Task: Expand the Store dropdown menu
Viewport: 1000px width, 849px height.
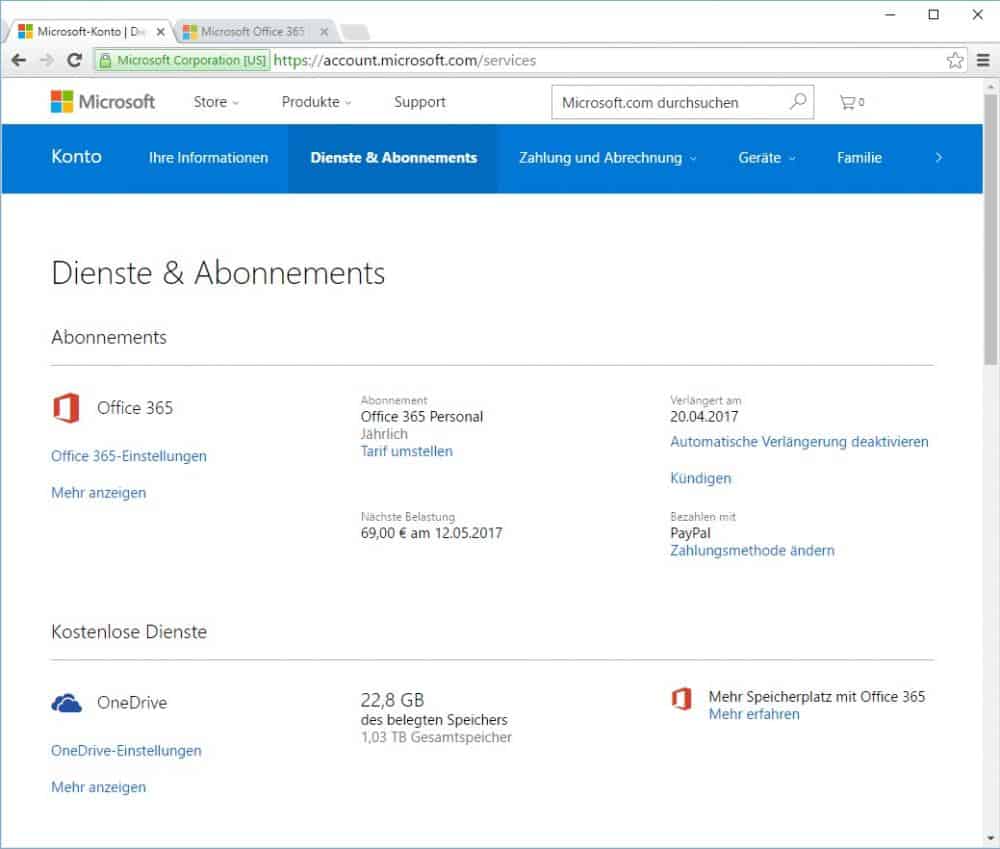Action: (216, 102)
